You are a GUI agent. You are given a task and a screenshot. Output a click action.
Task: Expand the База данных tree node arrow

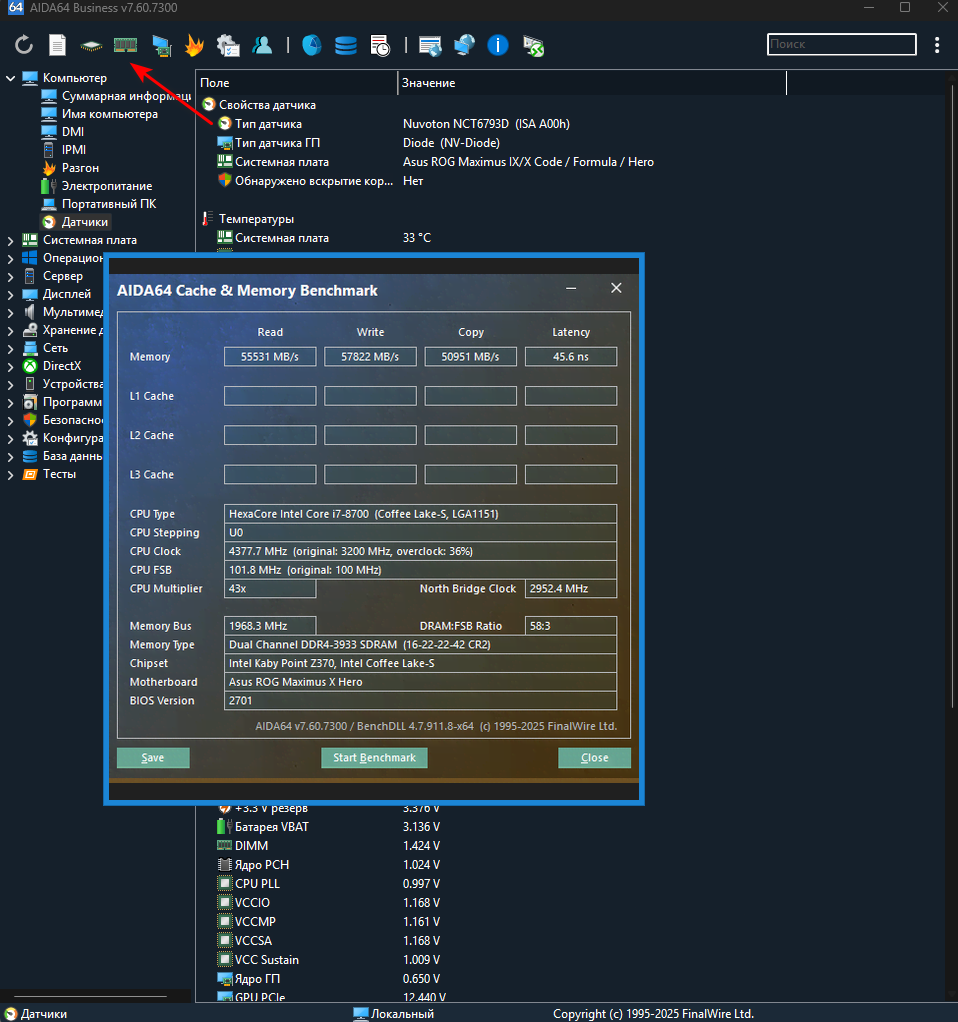pyautogui.click(x=10, y=457)
